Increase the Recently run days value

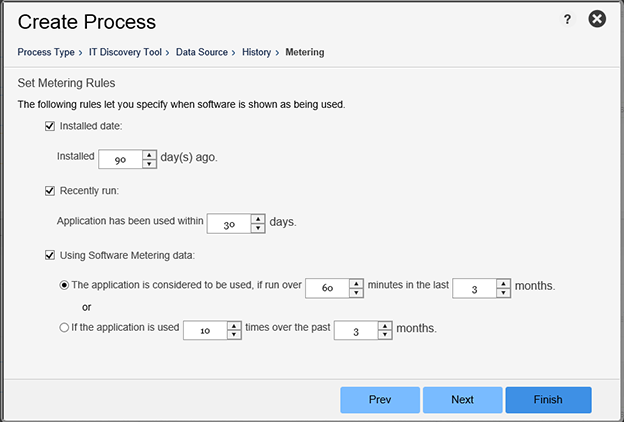pos(257,220)
